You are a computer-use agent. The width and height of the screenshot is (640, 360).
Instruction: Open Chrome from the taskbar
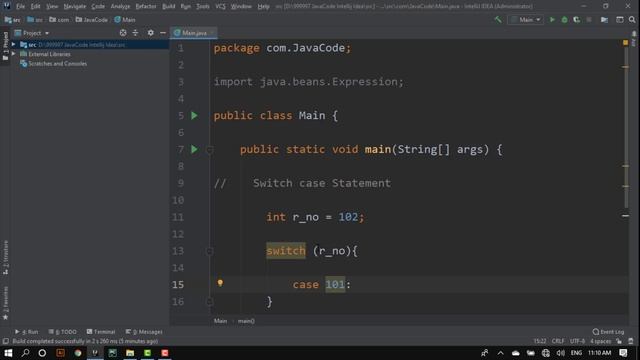[78, 353]
